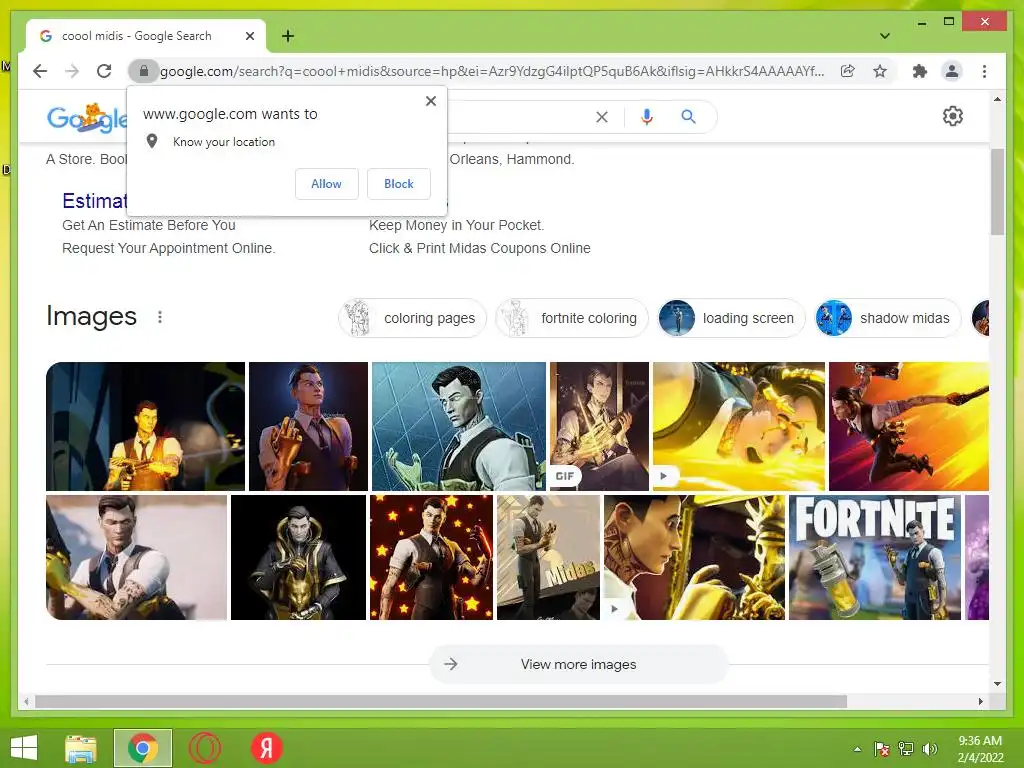Open Chrome's three-dot menu

[x=984, y=71]
